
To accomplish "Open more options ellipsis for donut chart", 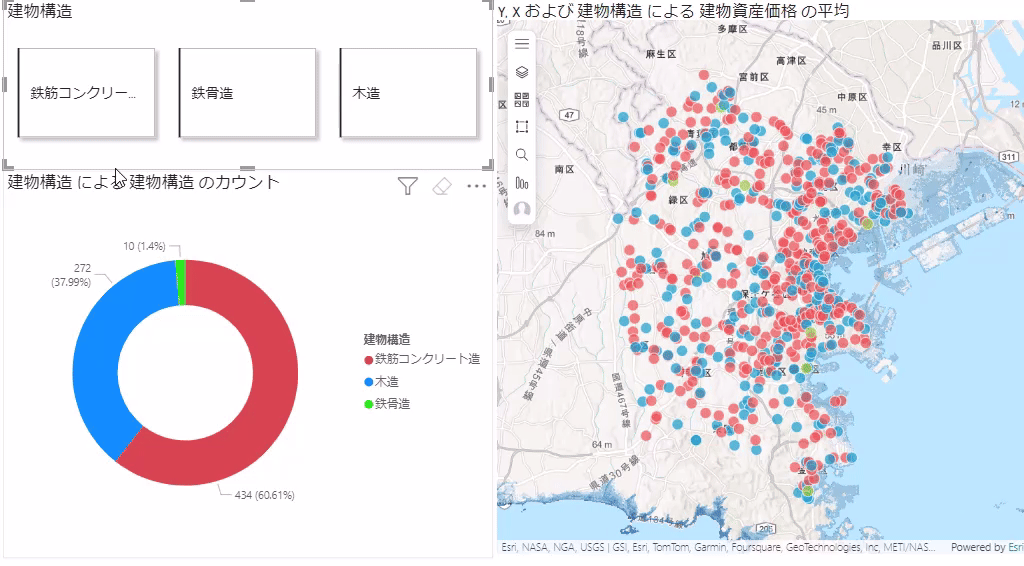I will 476,186.
